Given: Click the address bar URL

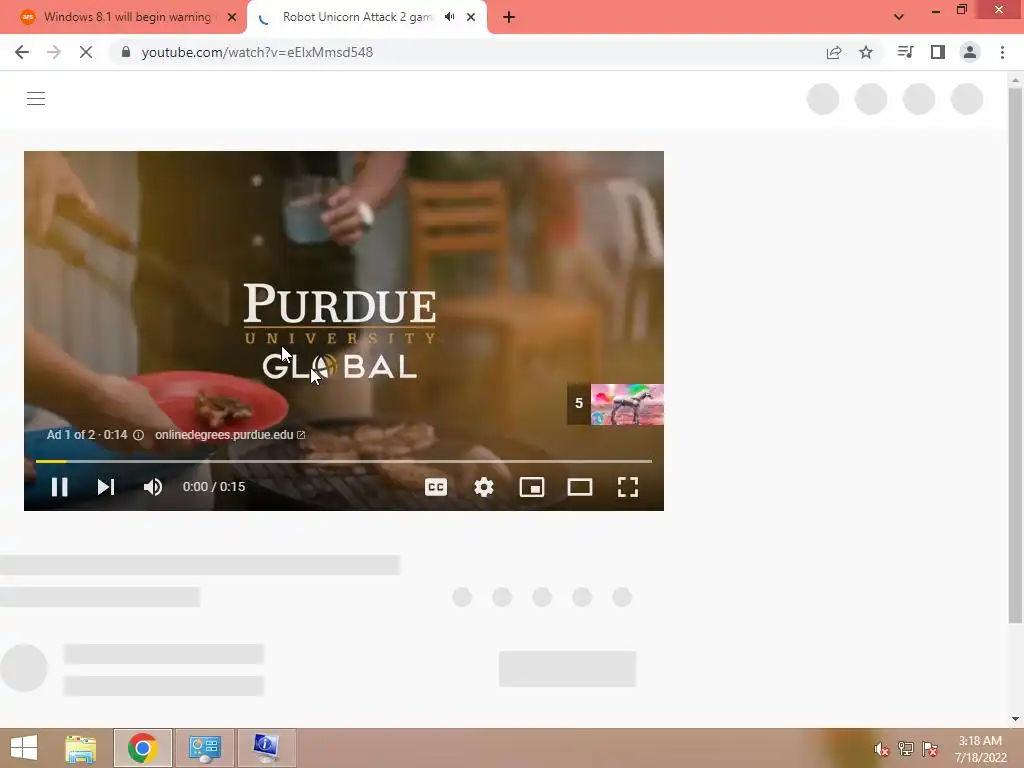Looking at the screenshot, I should point(257,52).
